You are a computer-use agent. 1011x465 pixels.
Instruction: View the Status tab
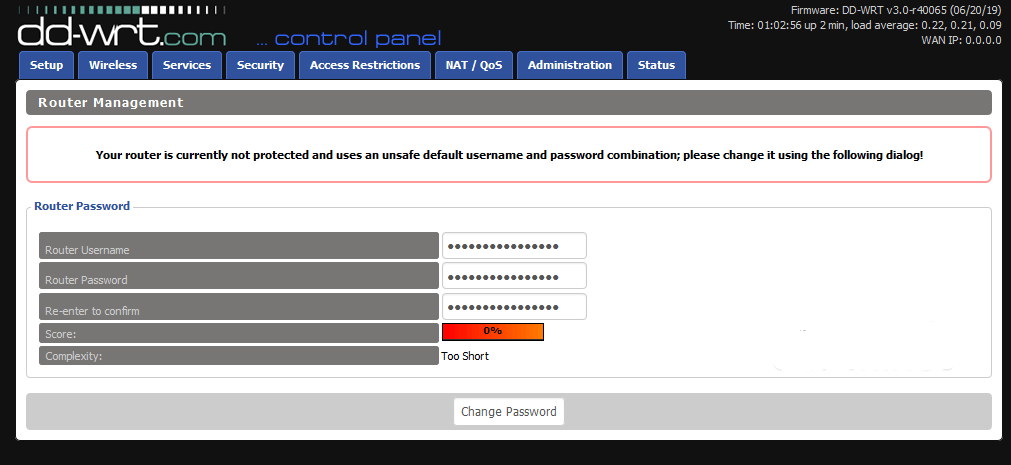(x=656, y=65)
